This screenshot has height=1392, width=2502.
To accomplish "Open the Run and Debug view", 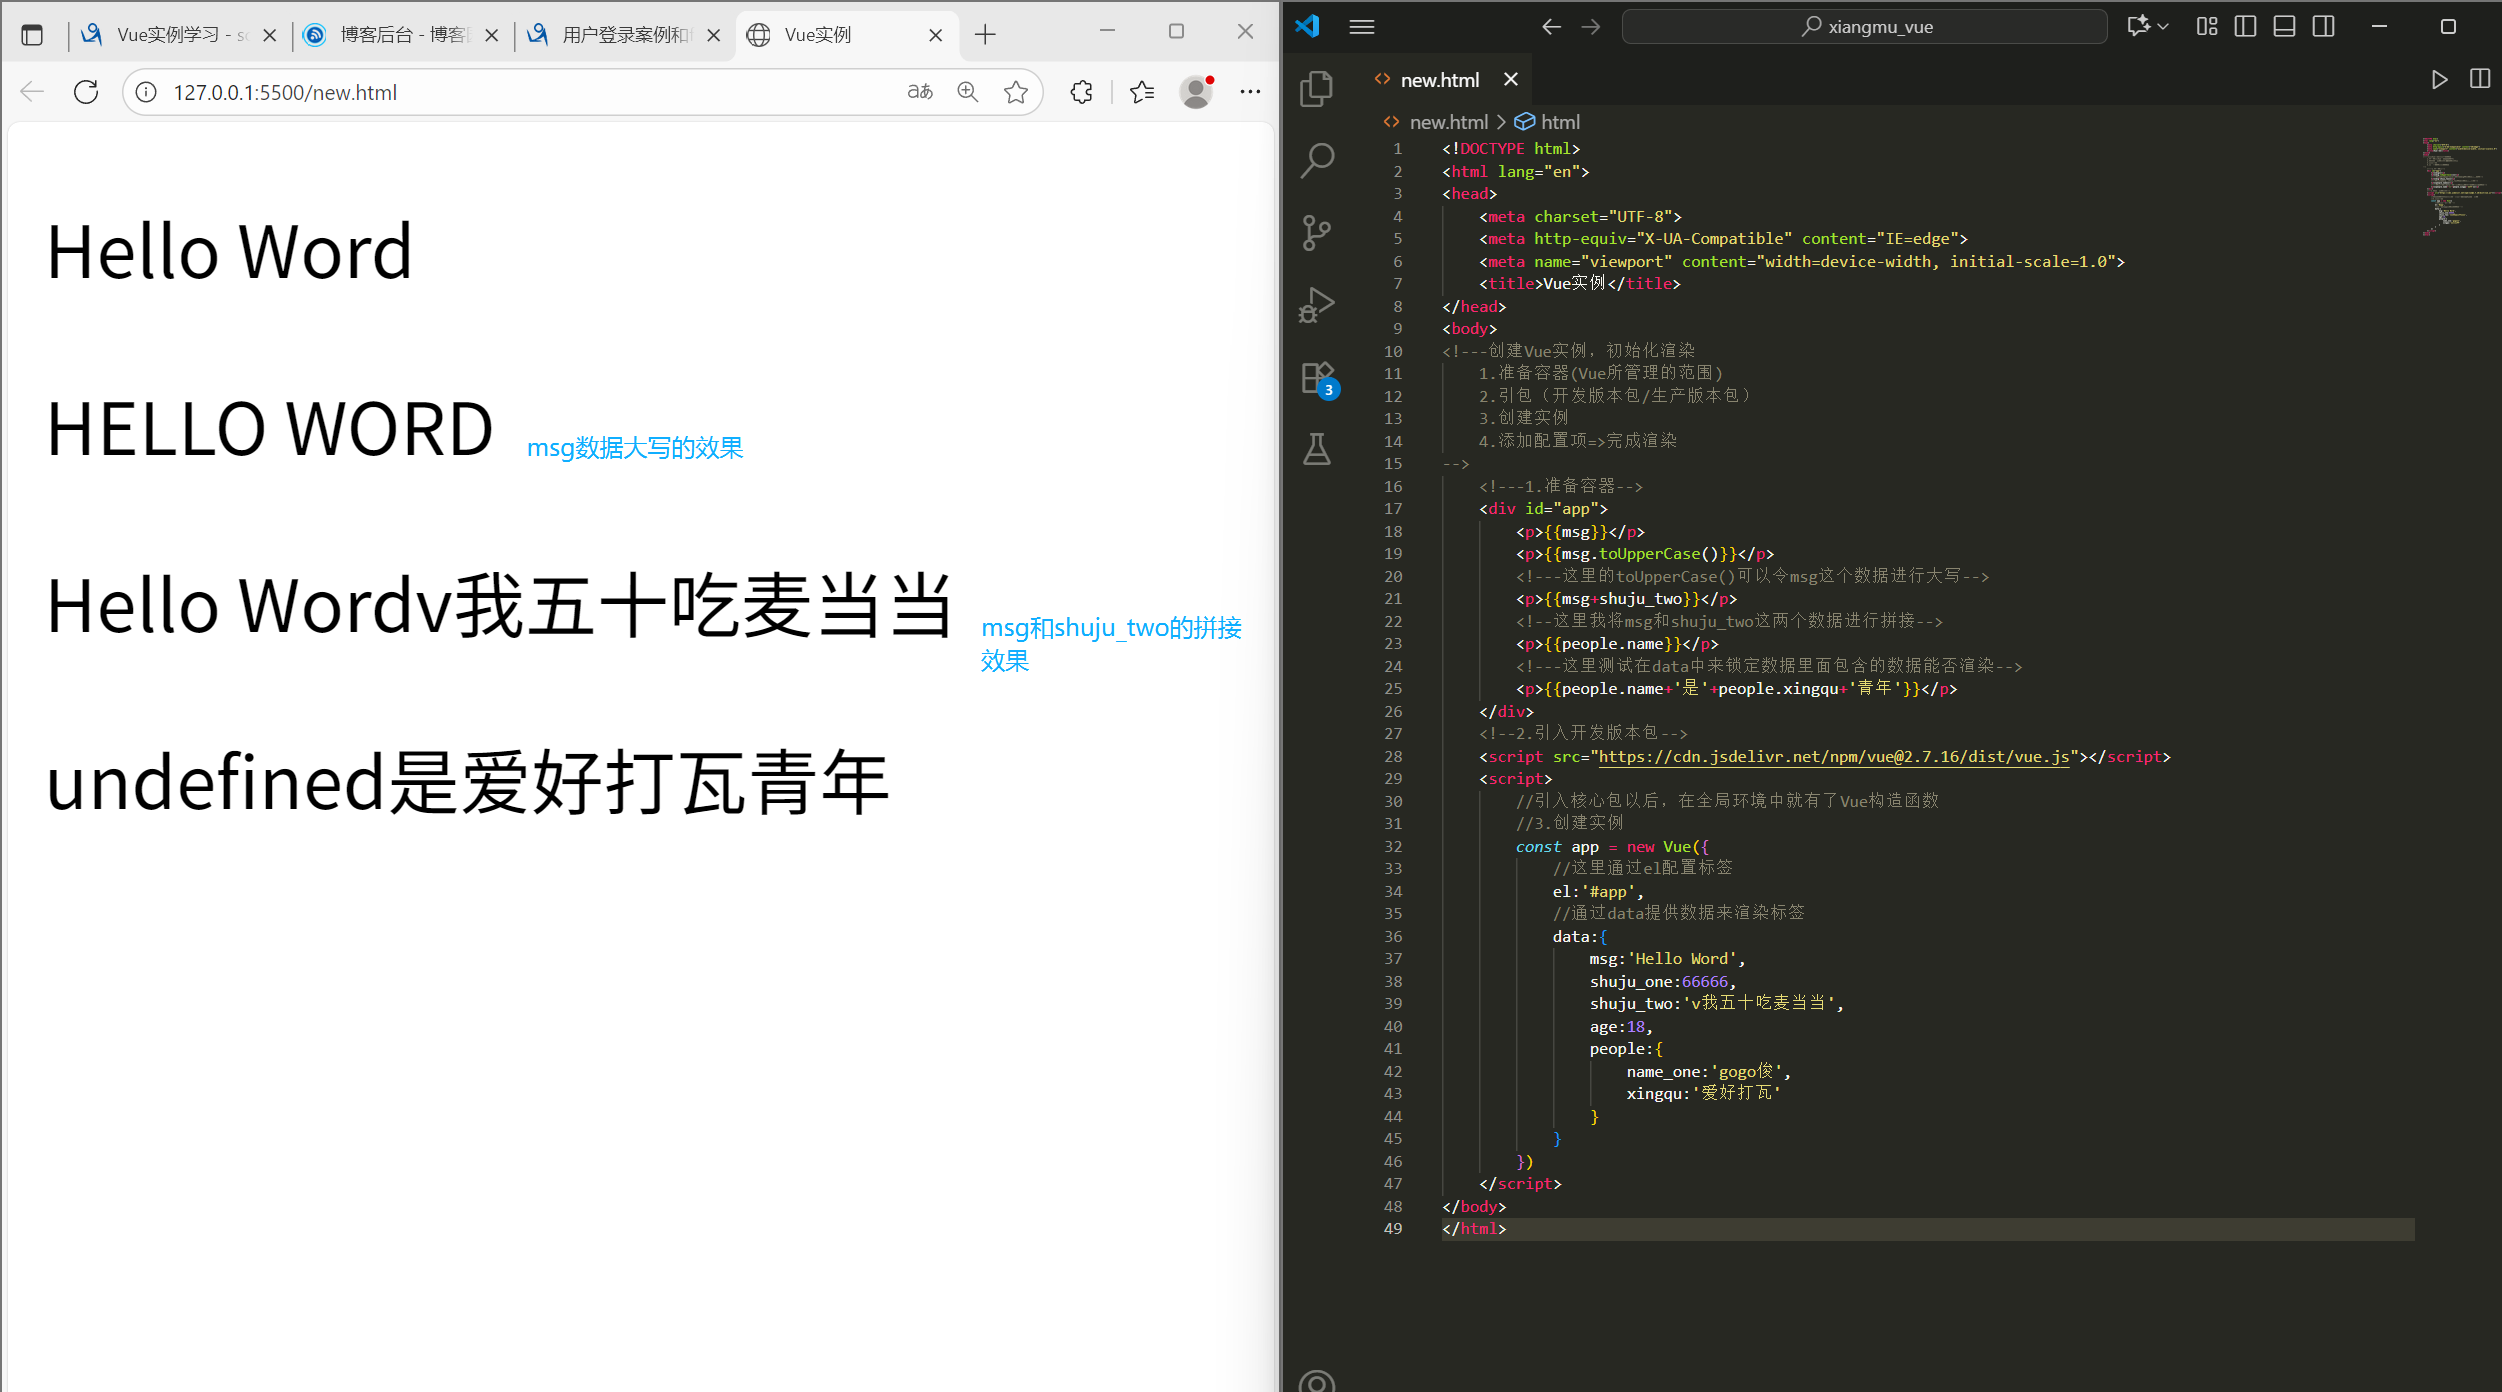I will pyautogui.click(x=1315, y=303).
